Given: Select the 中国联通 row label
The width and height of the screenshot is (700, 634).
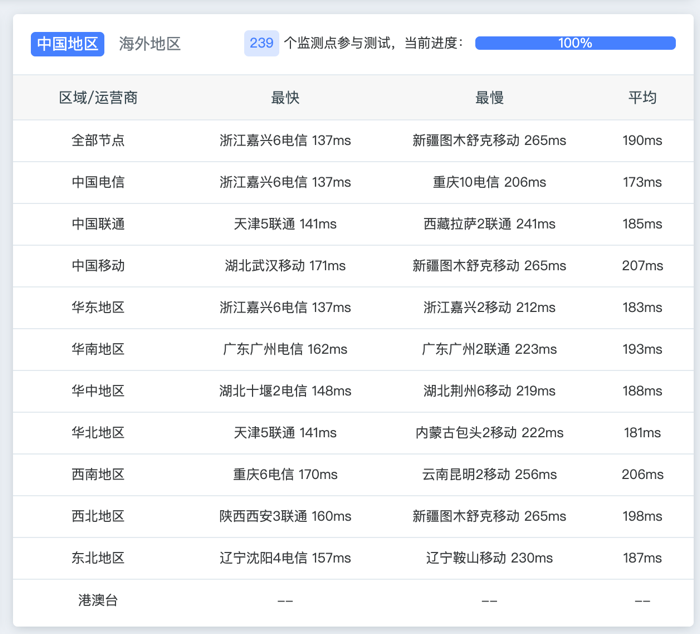Looking at the screenshot, I should click(x=98, y=224).
